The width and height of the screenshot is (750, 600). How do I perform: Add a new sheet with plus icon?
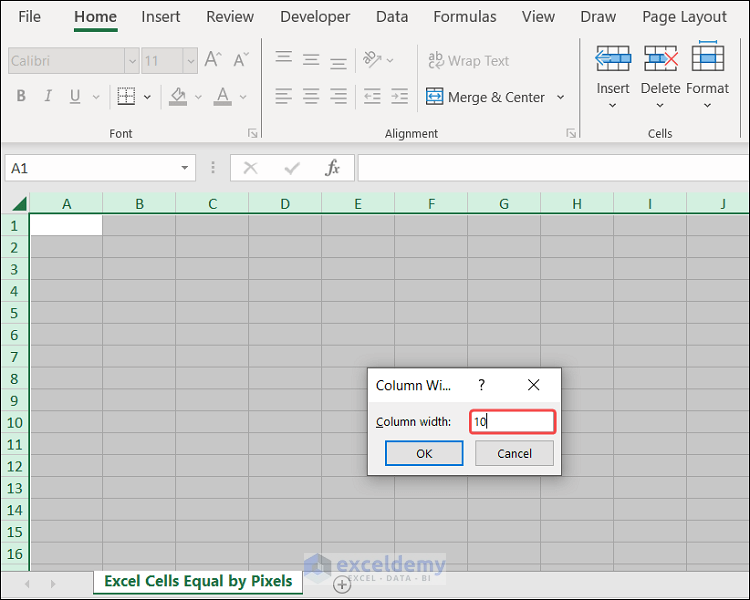pos(342,584)
